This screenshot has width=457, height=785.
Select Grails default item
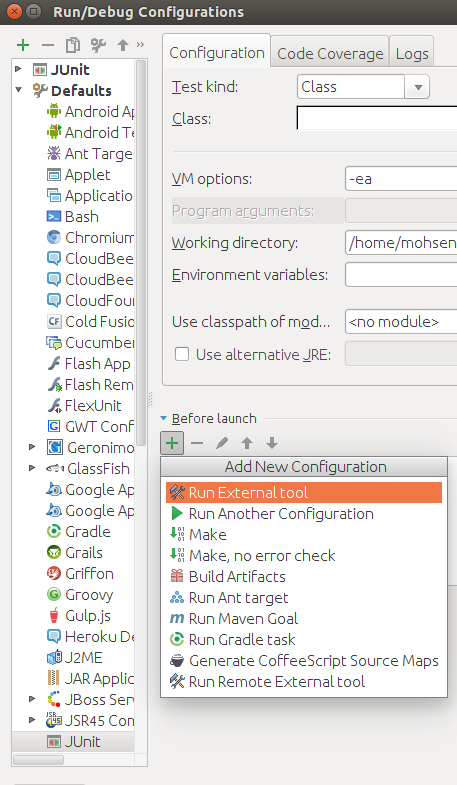coord(75,552)
